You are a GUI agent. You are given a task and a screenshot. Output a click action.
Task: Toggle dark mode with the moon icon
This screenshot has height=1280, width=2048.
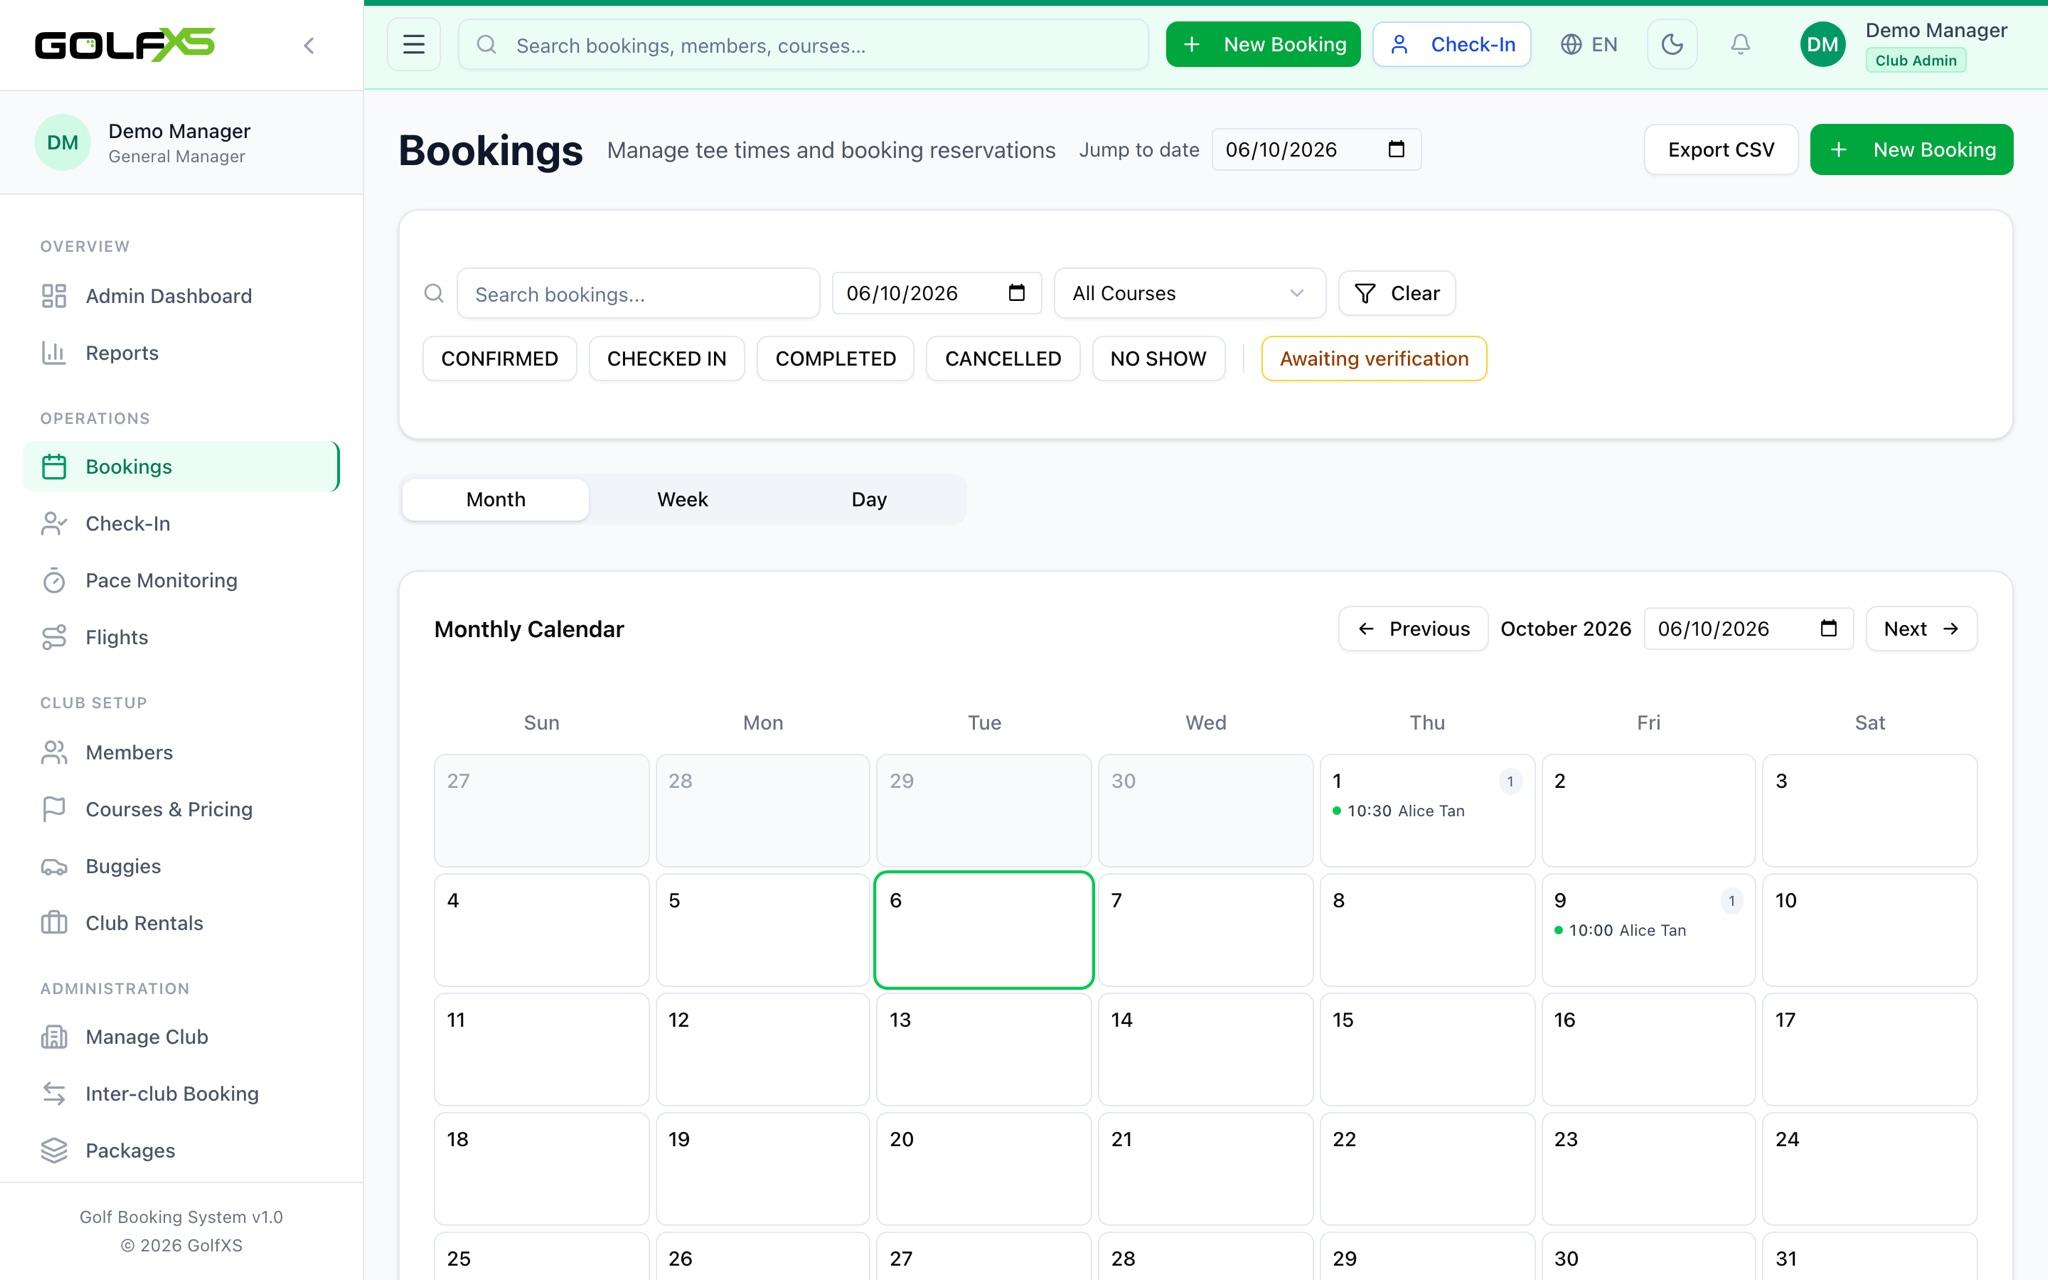pyautogui.click(x=1672, y=45)
